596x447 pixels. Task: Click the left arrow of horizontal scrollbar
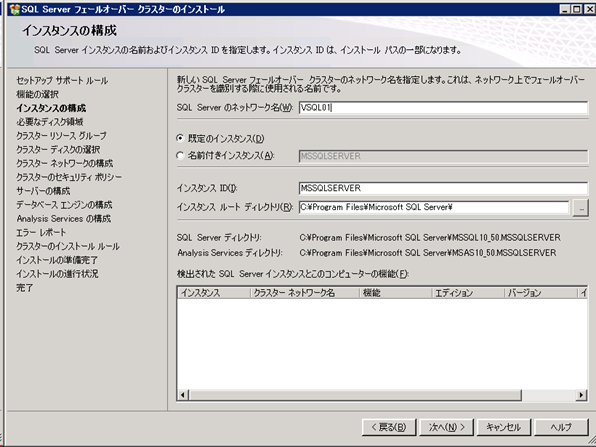(x=183, y=395)
